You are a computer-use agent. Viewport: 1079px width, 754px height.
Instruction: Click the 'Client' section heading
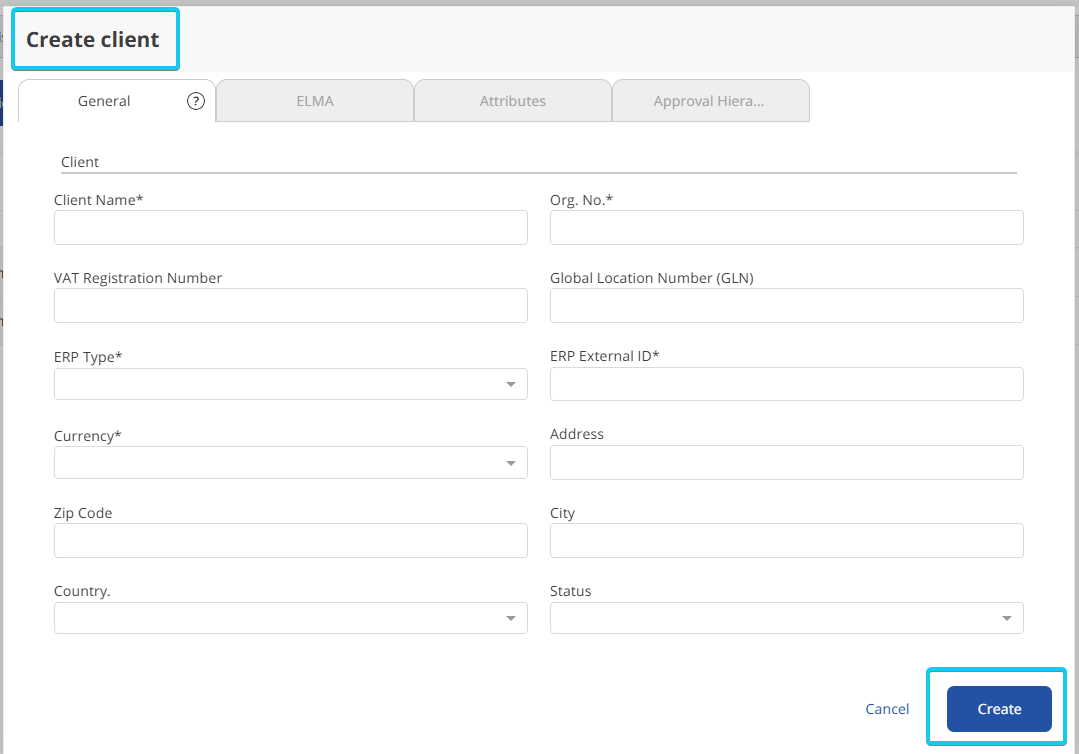[x=80, y=162]
